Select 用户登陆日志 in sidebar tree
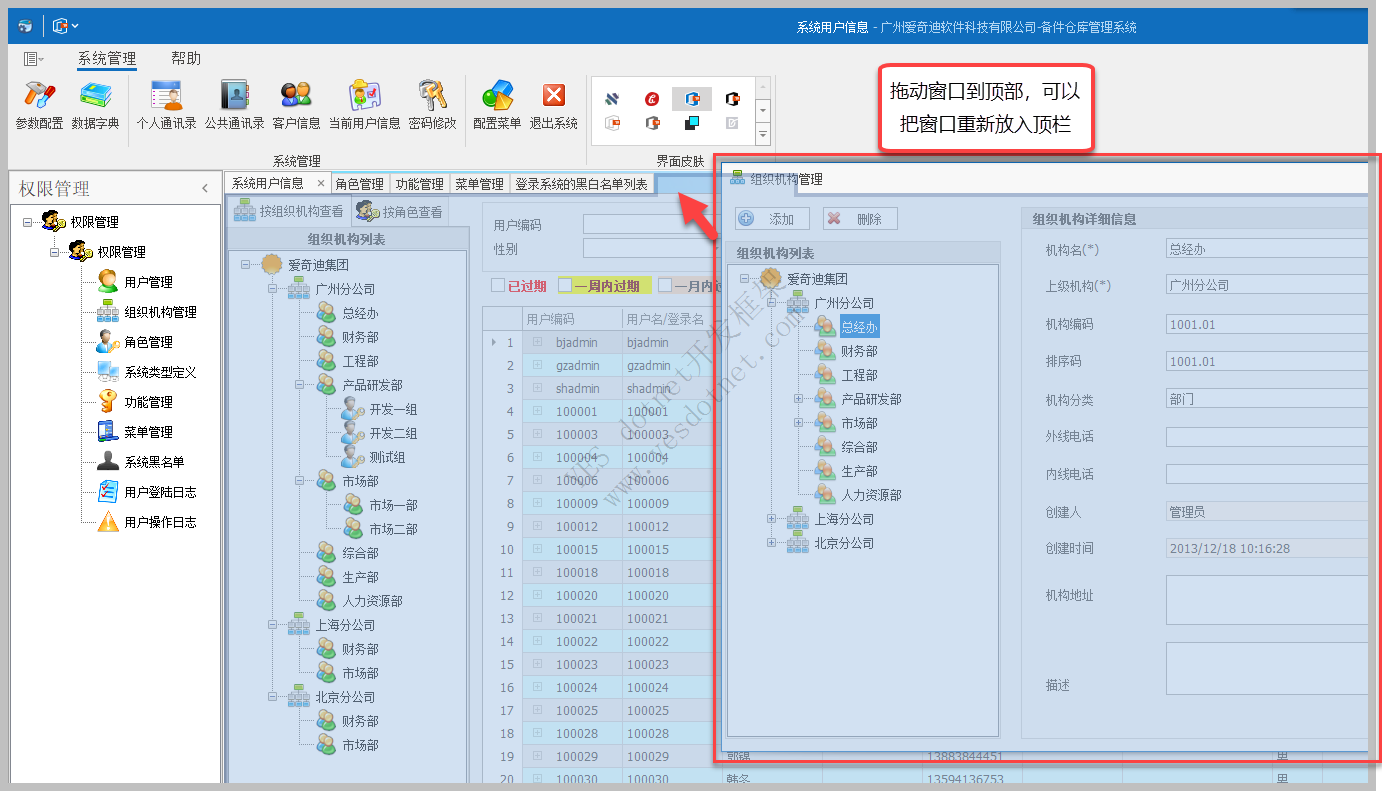The height and width of the screenshot is (791, 1382). (x=160, y=492)
